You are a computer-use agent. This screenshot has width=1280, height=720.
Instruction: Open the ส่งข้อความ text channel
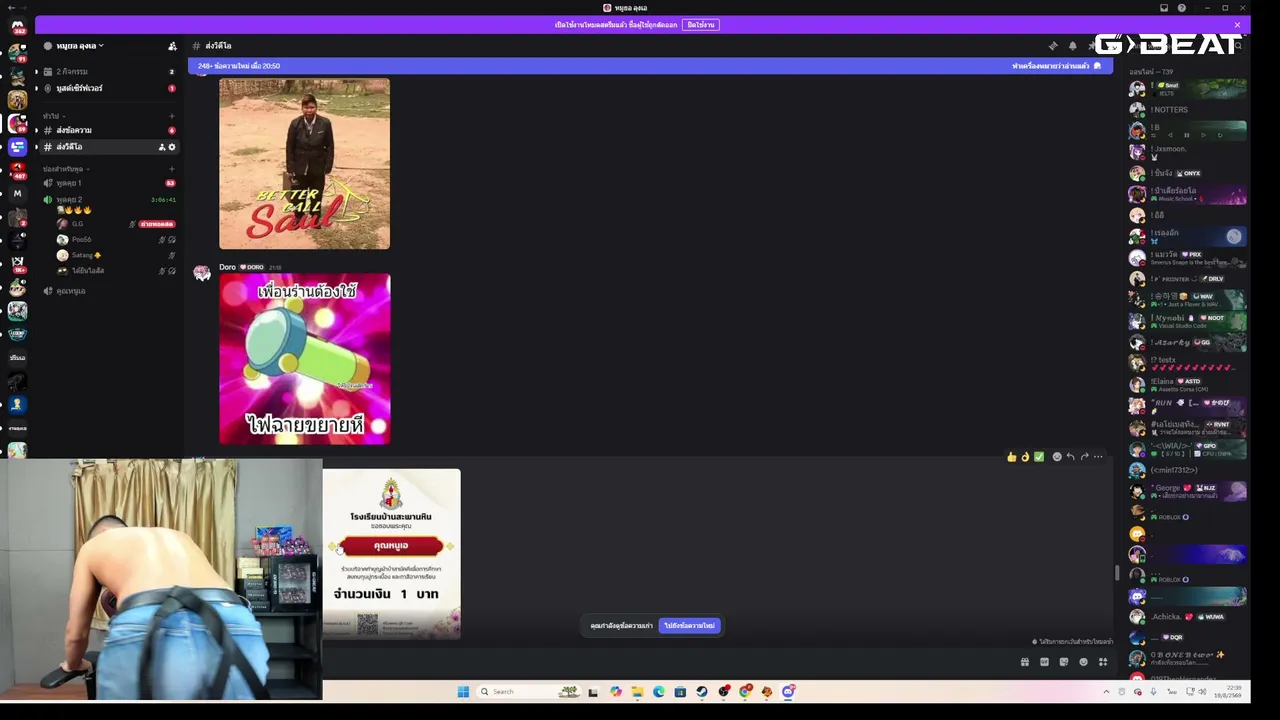click(110, 131)
